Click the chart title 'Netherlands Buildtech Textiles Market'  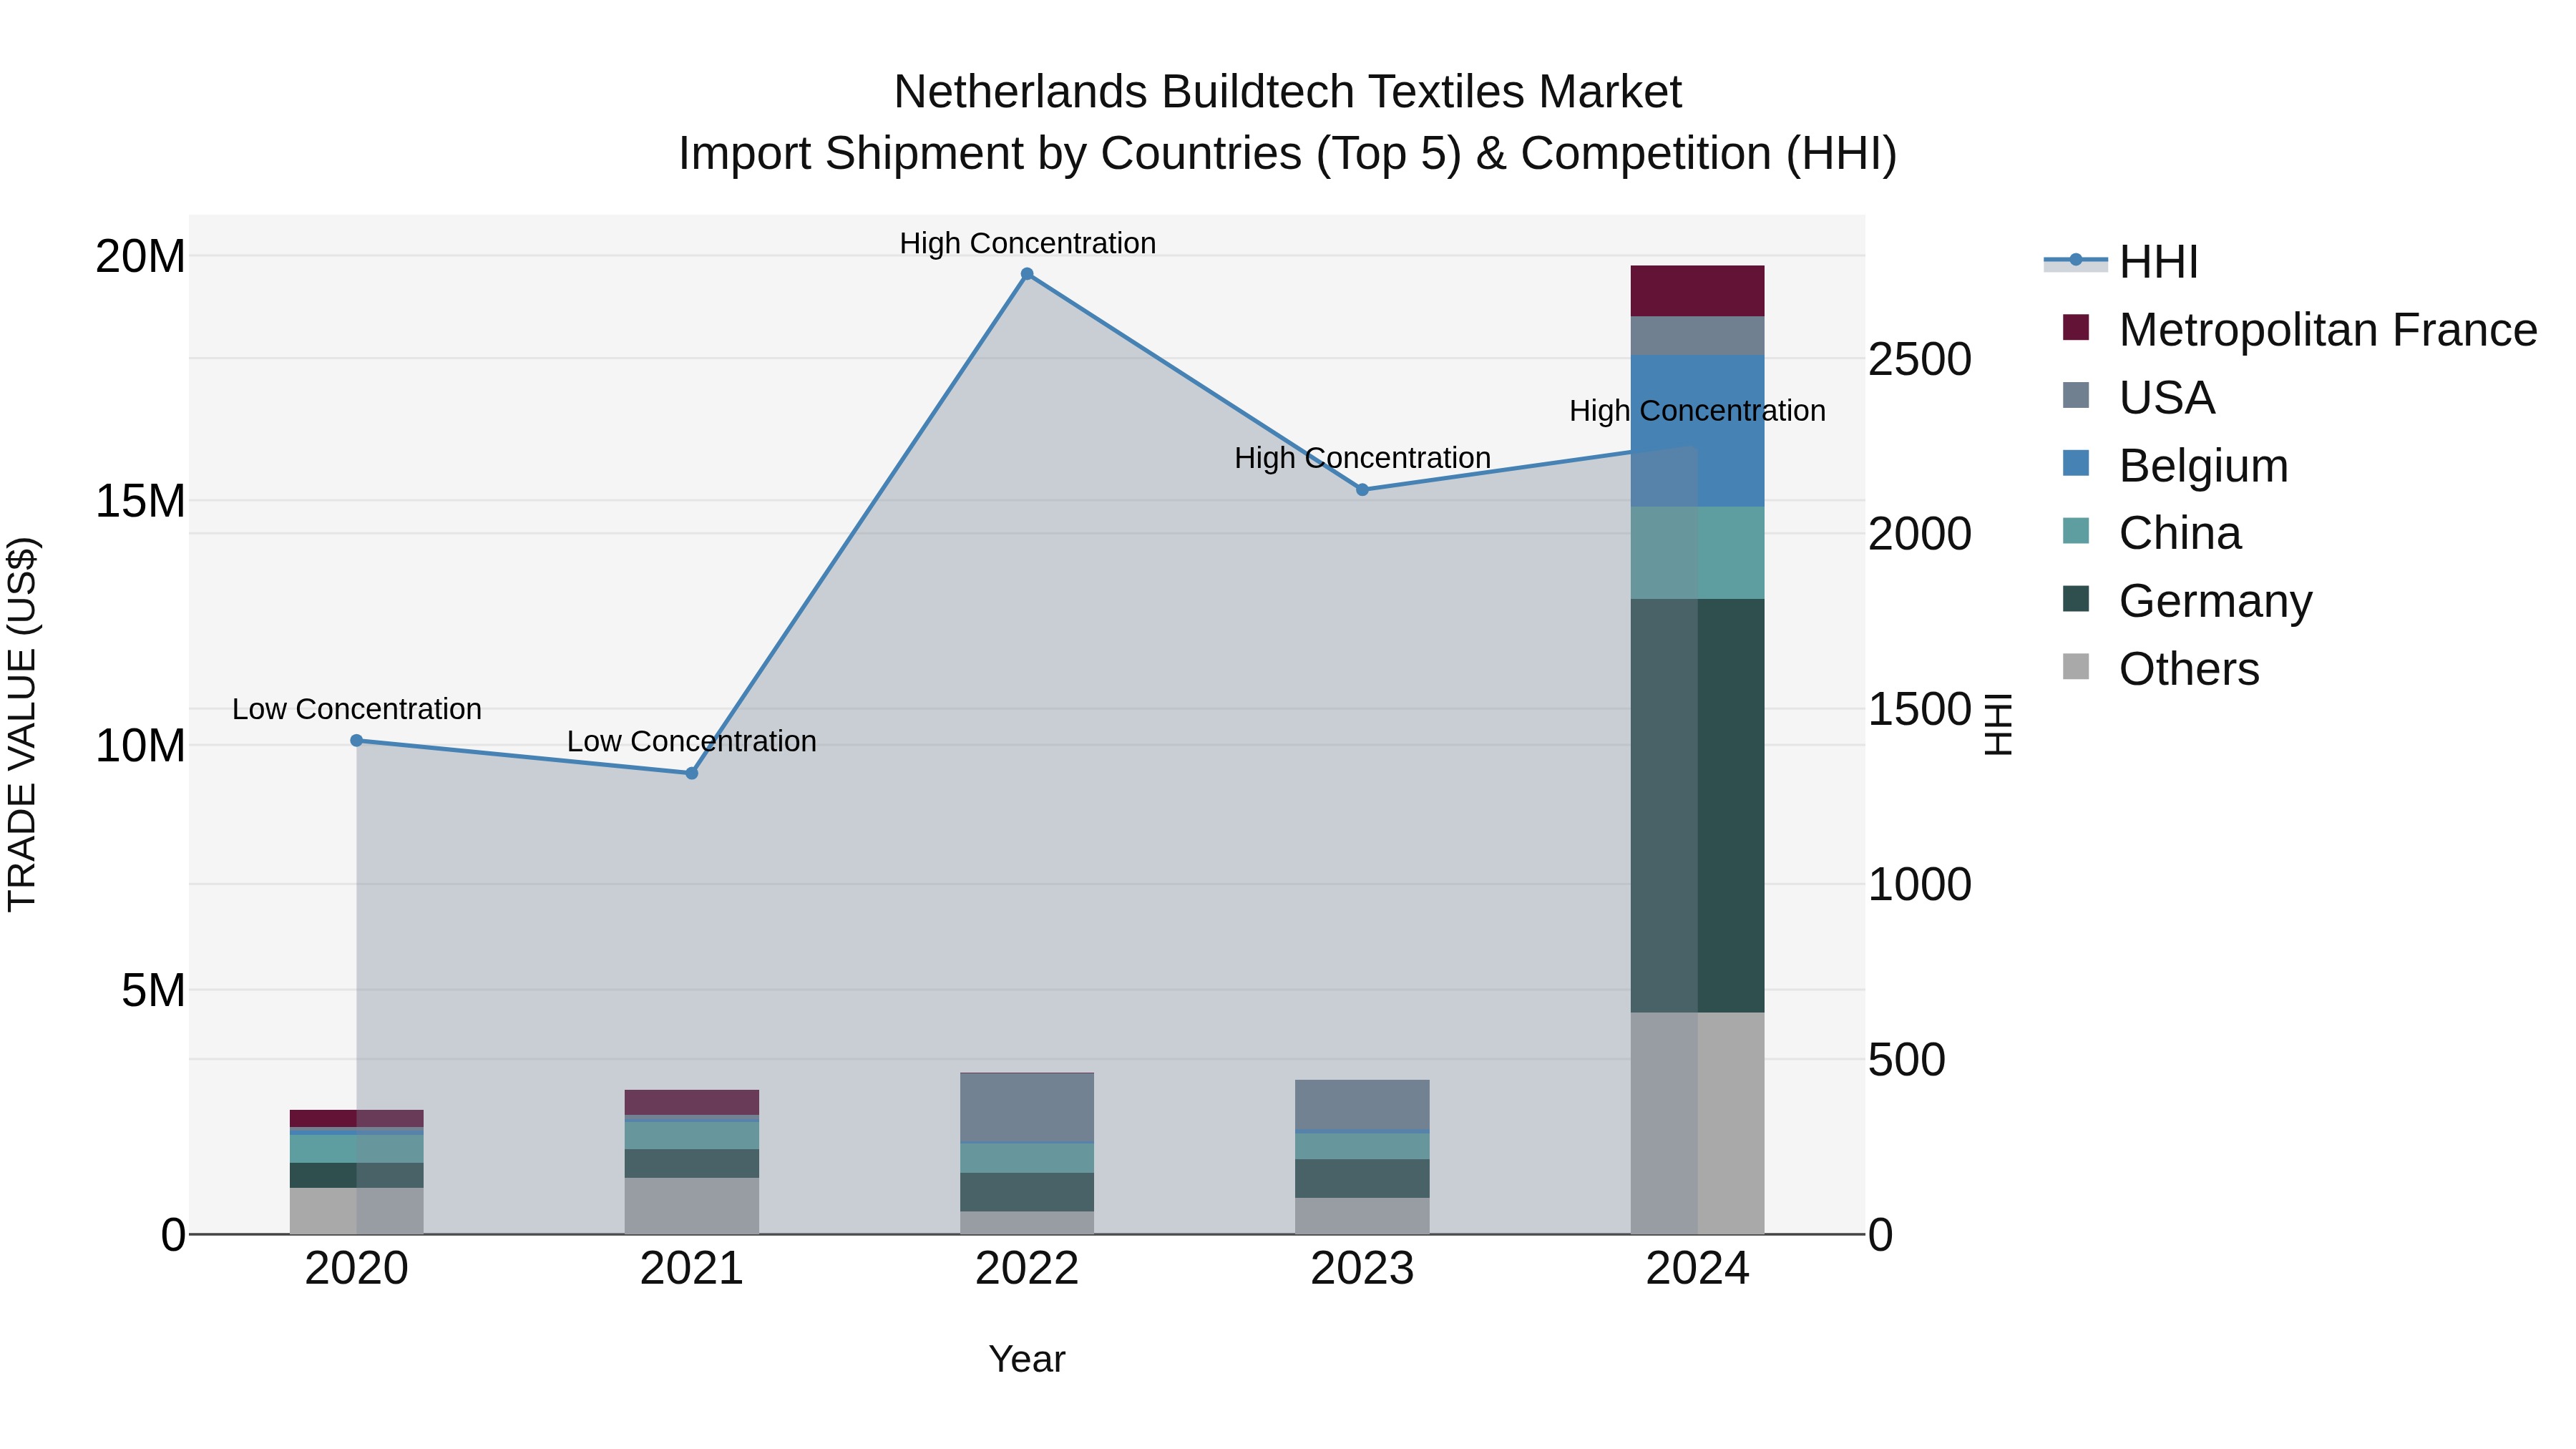click(1288, 92)
